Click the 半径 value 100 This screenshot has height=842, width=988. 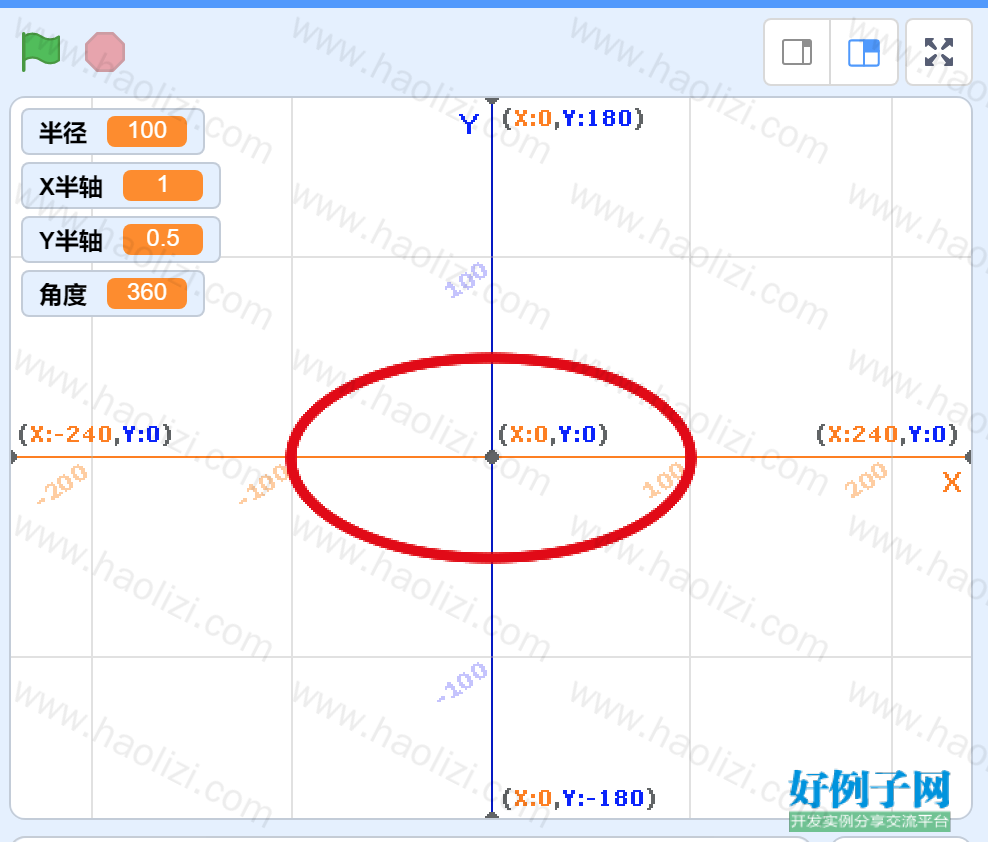pyautogui.click(x=147, y=131)
